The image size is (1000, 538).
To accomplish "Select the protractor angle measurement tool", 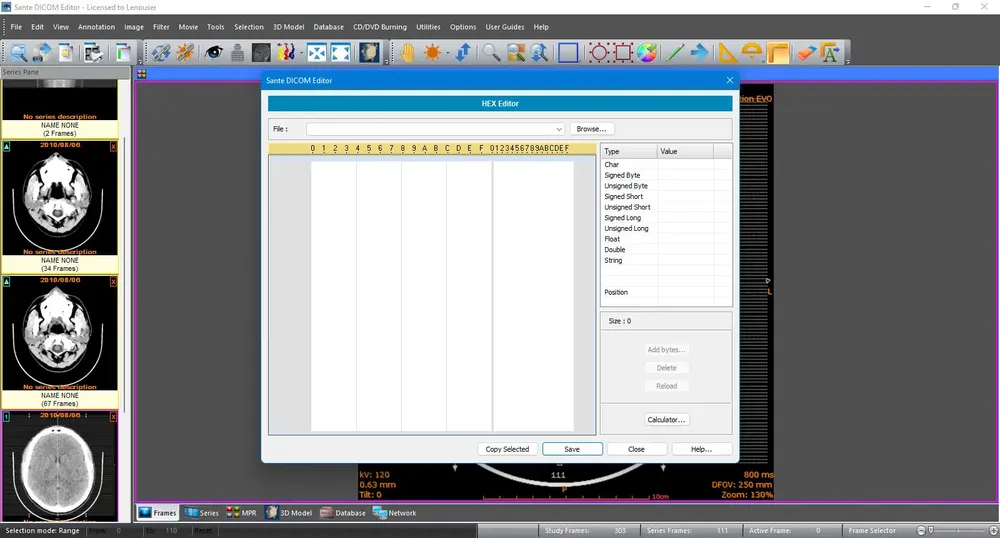I will [x=752, y=53].
